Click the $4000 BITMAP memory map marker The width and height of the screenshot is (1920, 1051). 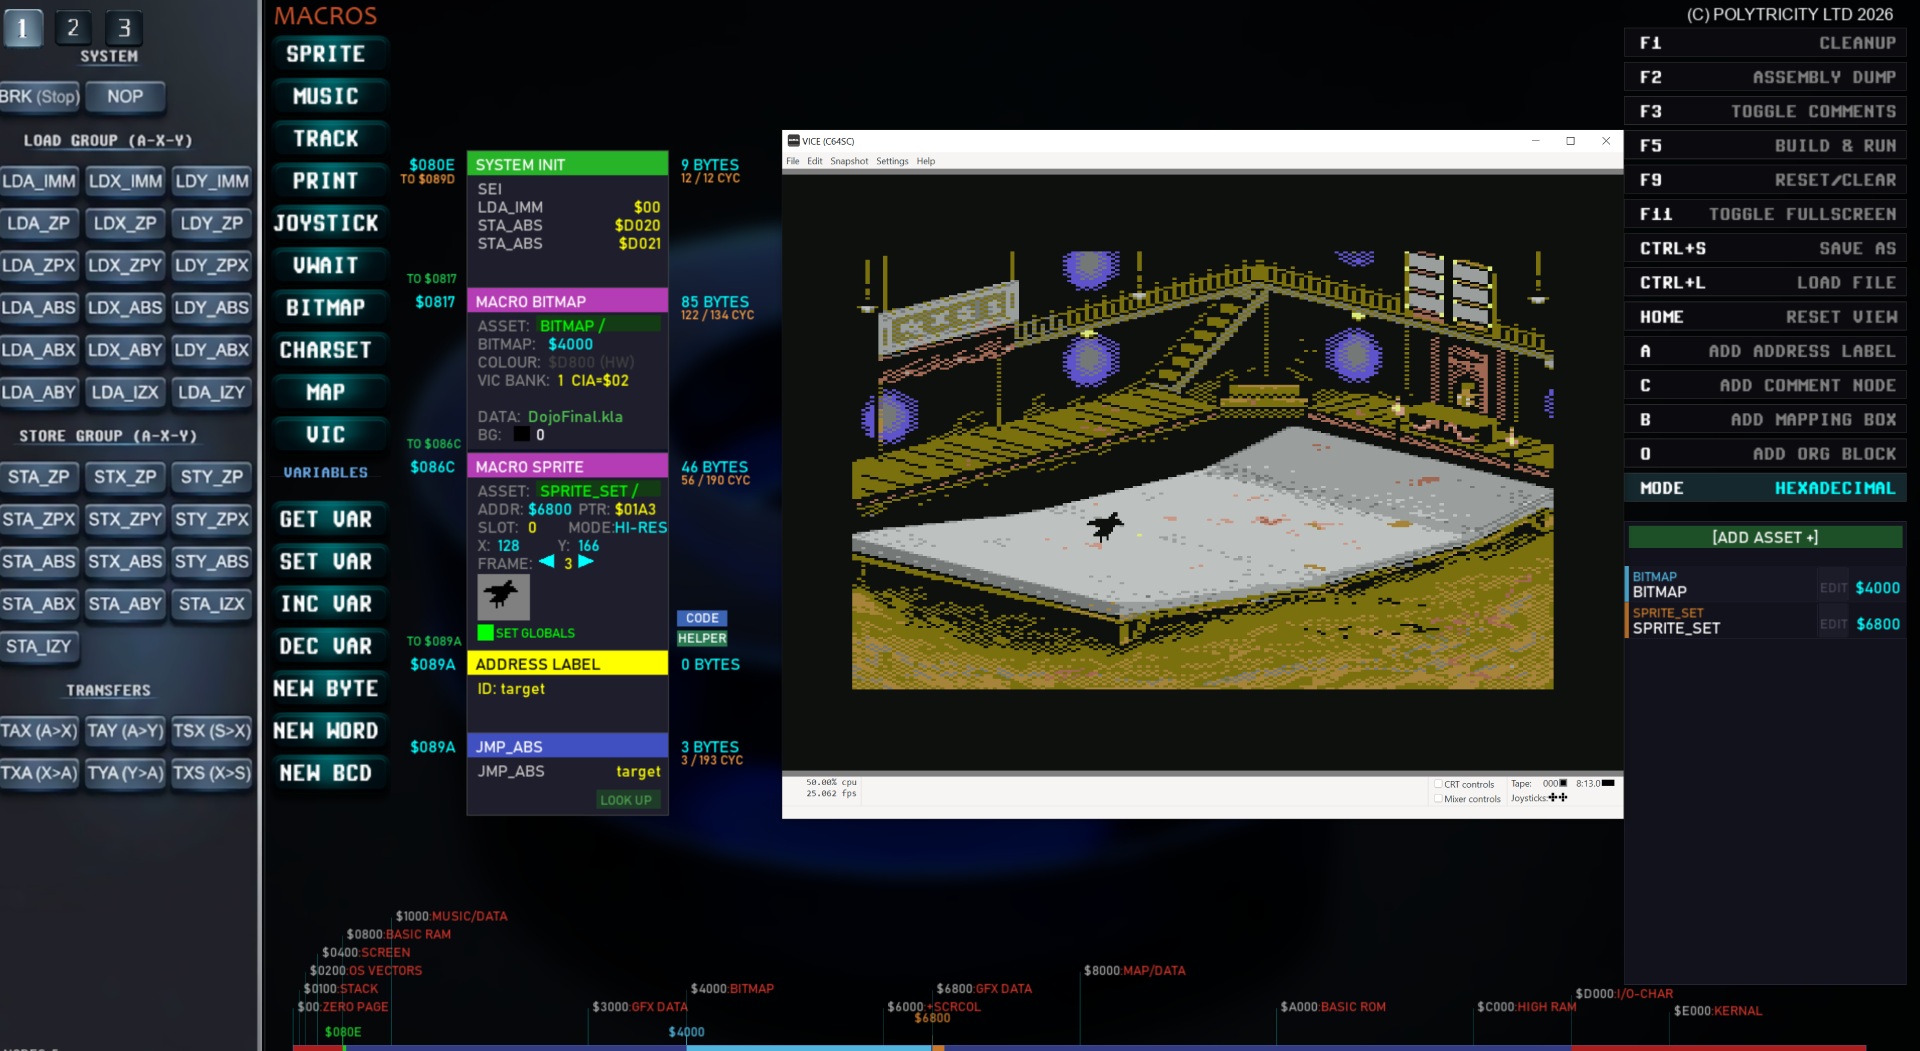click(x=732, y=989)
